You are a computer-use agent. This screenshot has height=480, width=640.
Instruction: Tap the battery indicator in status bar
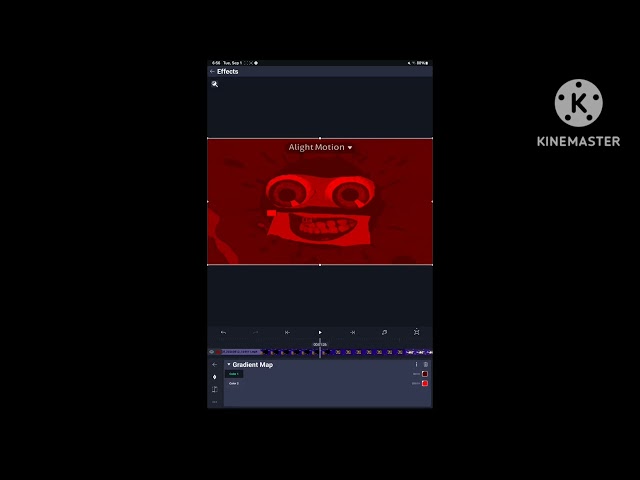(x=422, y=63)
